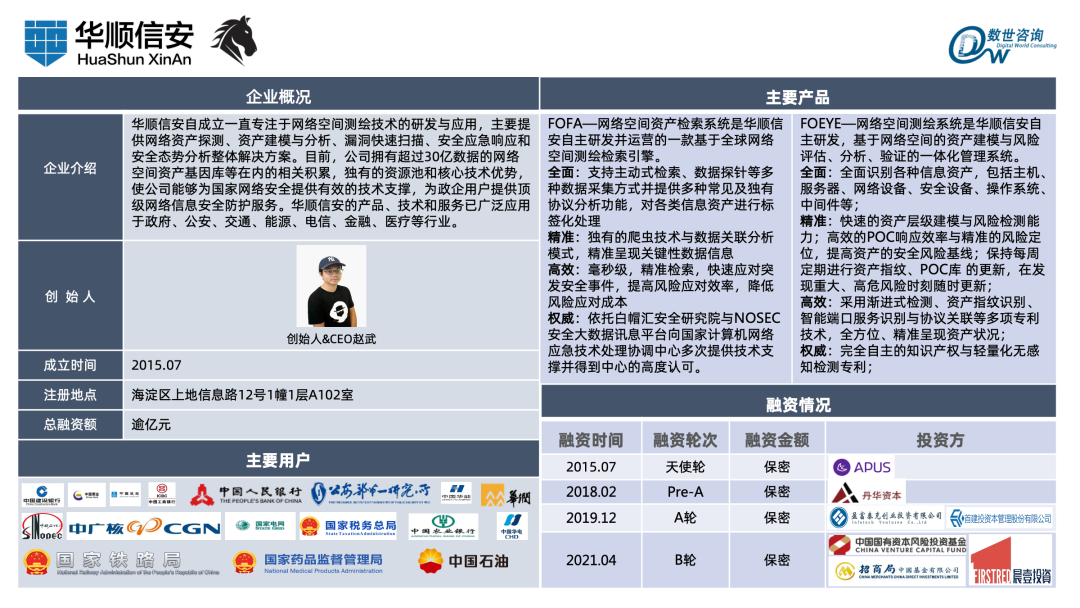Click the 总融资额 row label
The height and width of the screenshot is (608, 1080).
[x=70, y=424]
